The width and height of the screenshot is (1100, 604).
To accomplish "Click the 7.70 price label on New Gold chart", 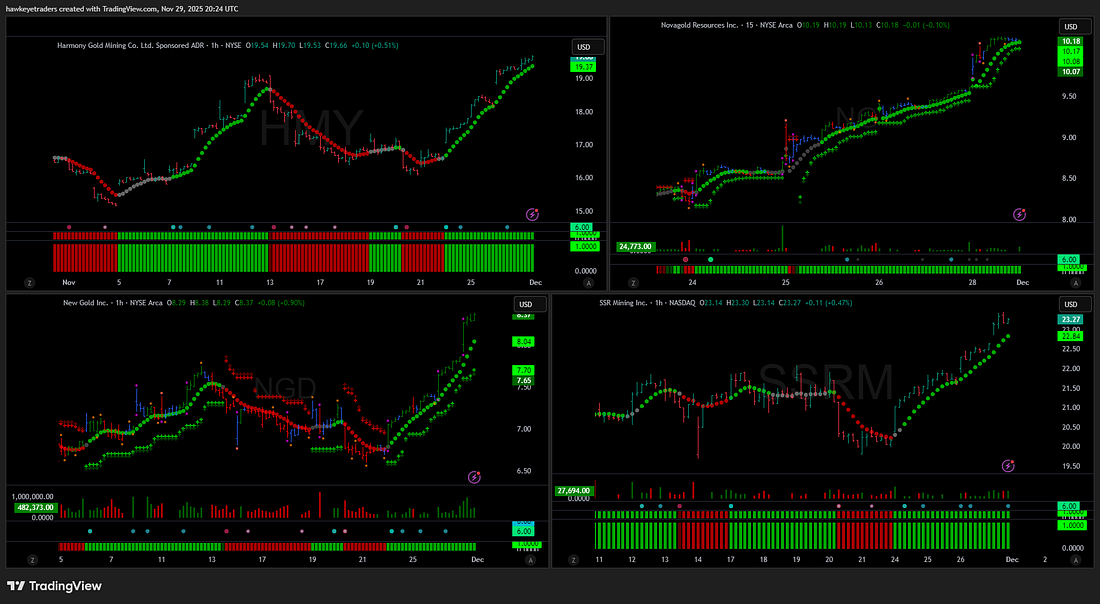I will [524, 370].
